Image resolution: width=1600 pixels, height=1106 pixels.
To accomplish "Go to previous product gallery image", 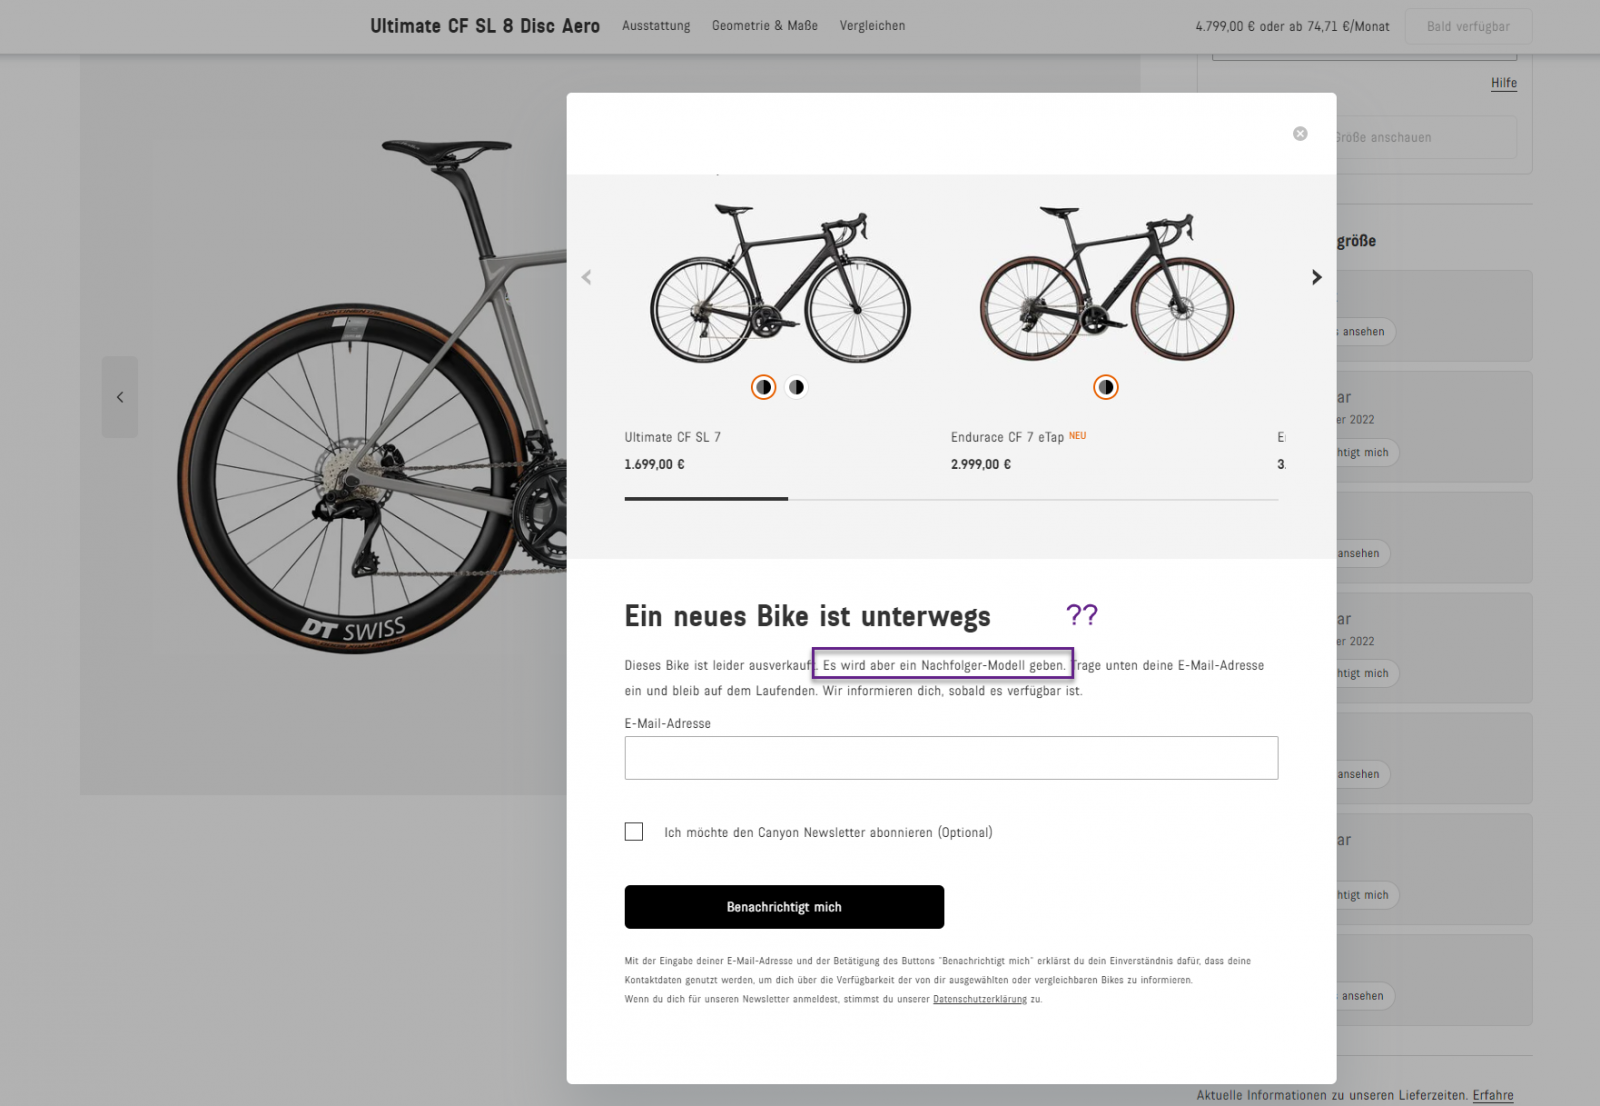I will [x=120, y=397].
